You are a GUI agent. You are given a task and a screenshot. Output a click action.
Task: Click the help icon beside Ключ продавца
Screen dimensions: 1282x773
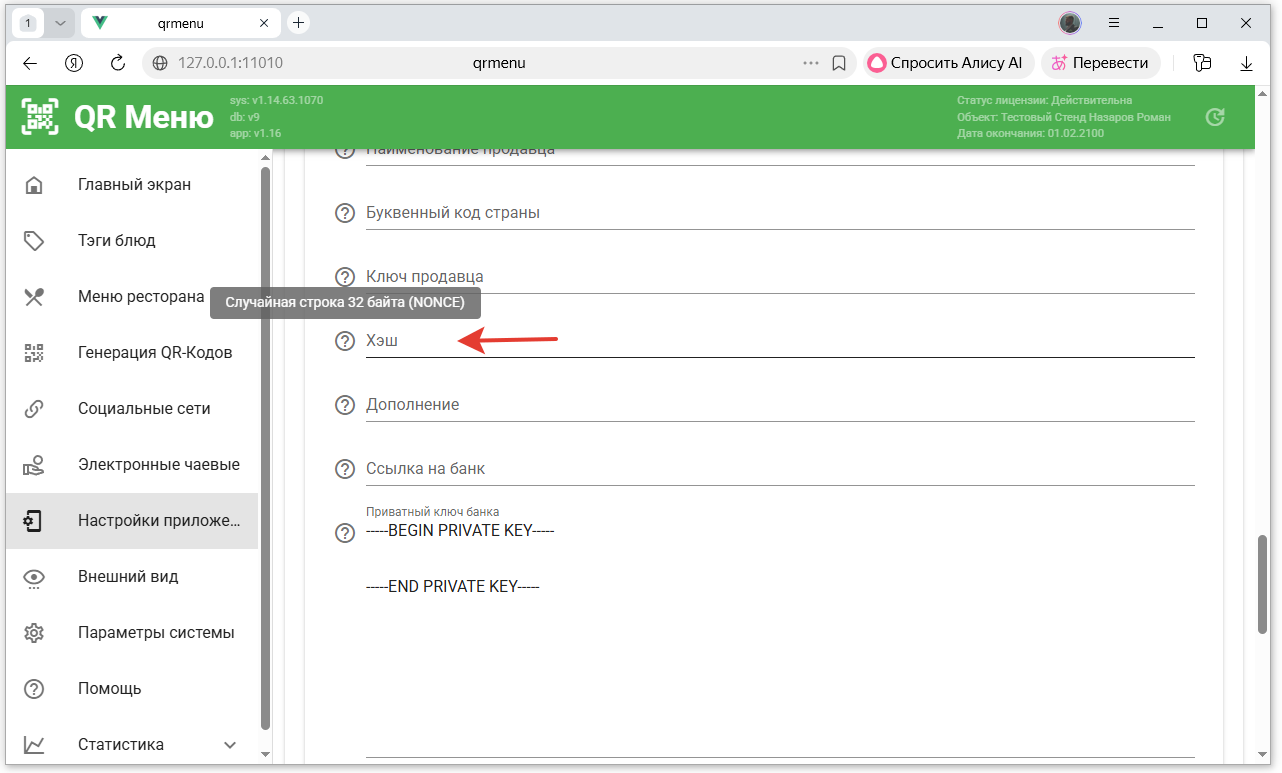pos(345,277)
